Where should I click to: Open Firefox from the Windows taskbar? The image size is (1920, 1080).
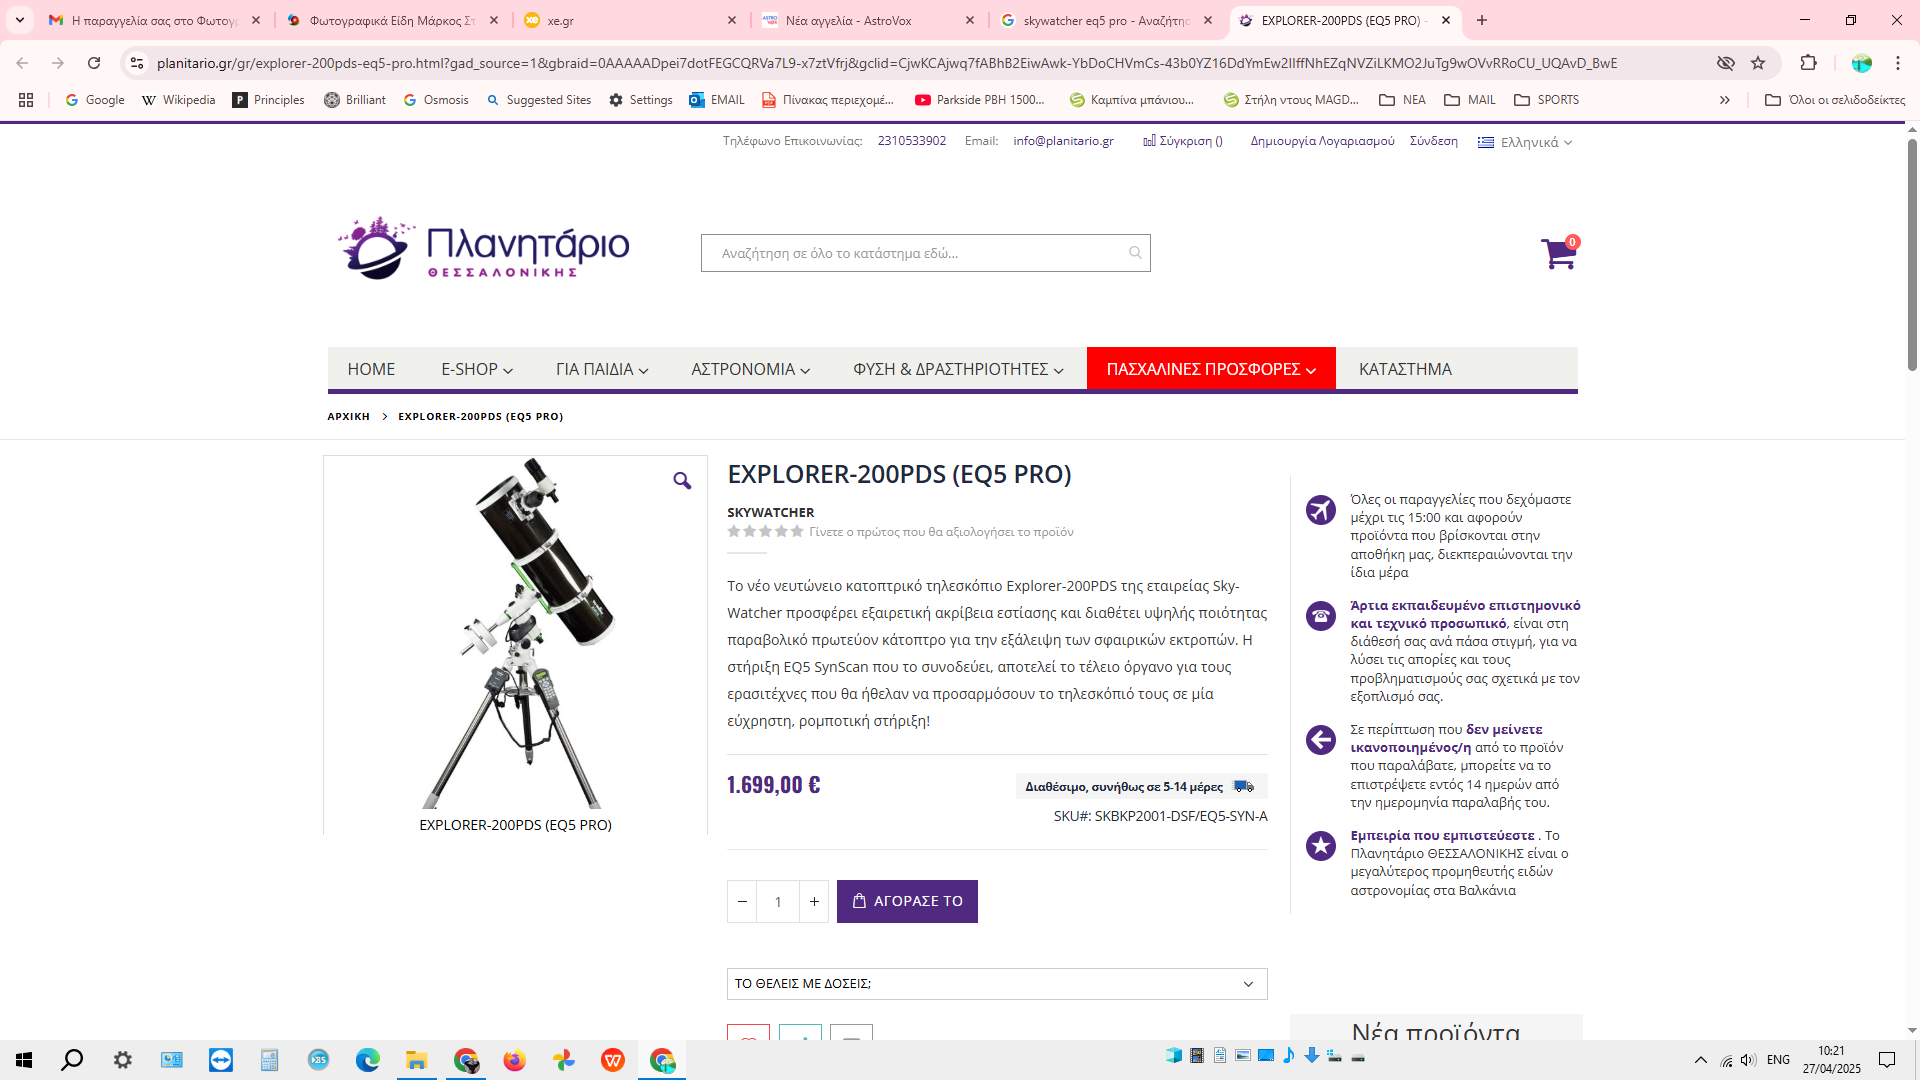pyautogui.click(x=514, y=1060)
